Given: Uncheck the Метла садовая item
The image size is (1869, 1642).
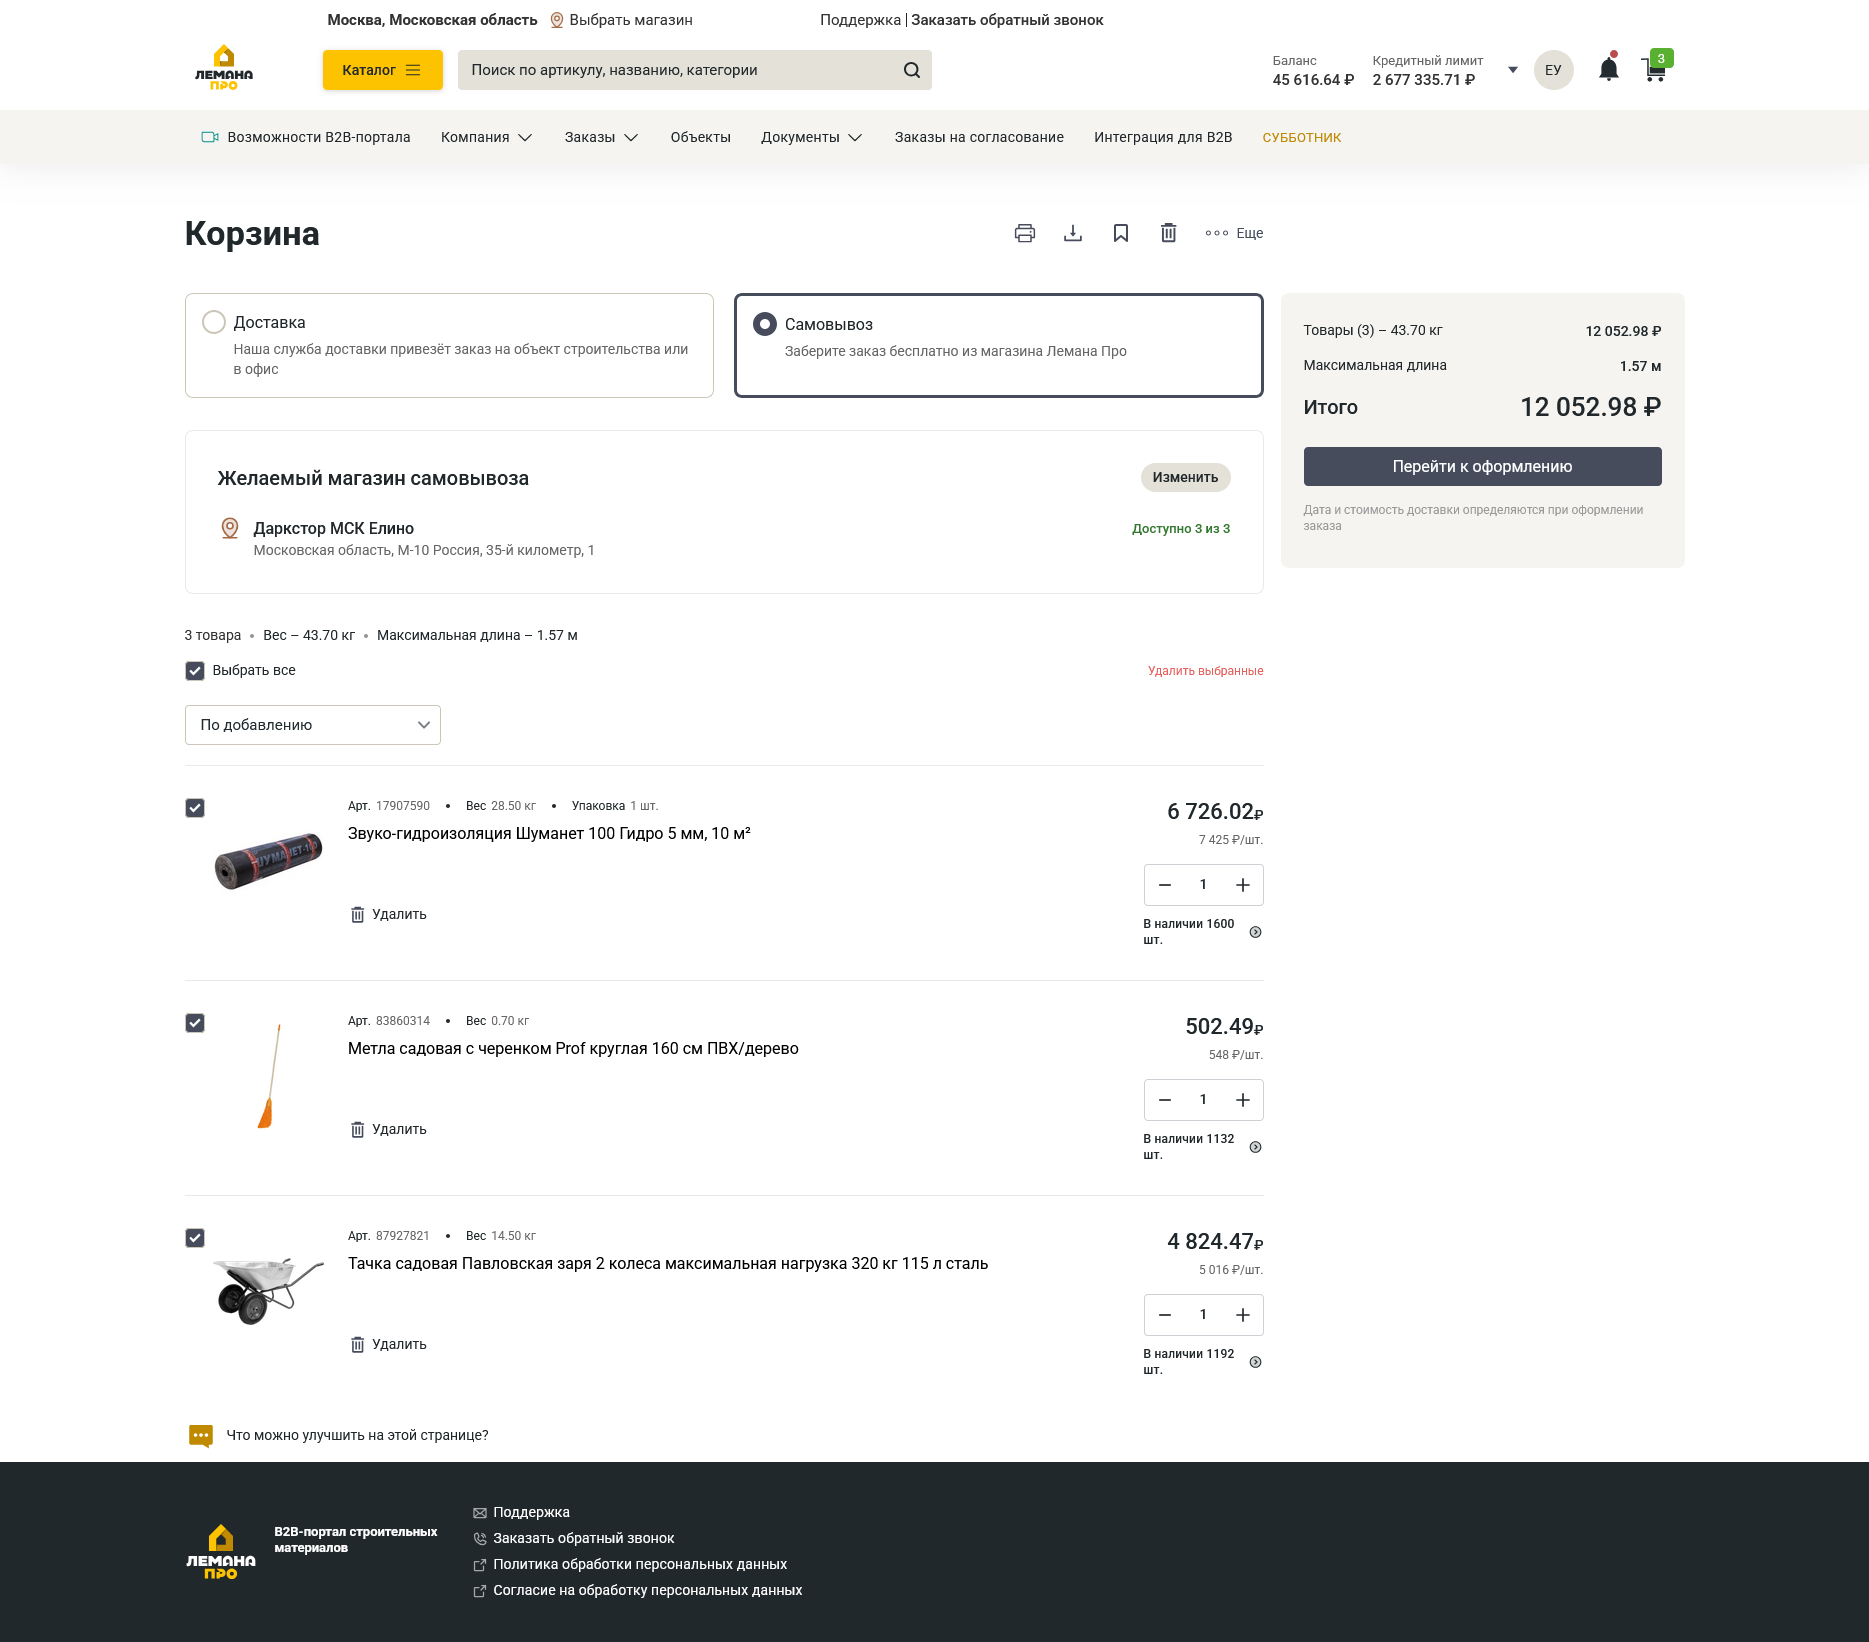Looking at the screenshot, I should [x=195, y=1023].
